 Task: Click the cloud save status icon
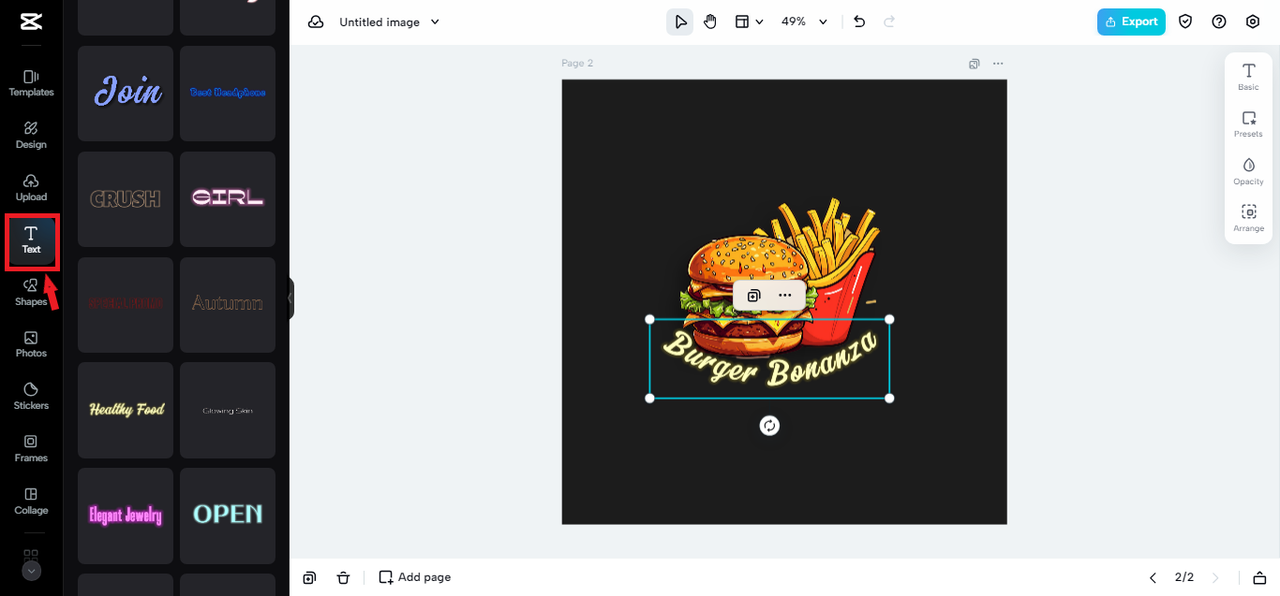tap(316, 22)
